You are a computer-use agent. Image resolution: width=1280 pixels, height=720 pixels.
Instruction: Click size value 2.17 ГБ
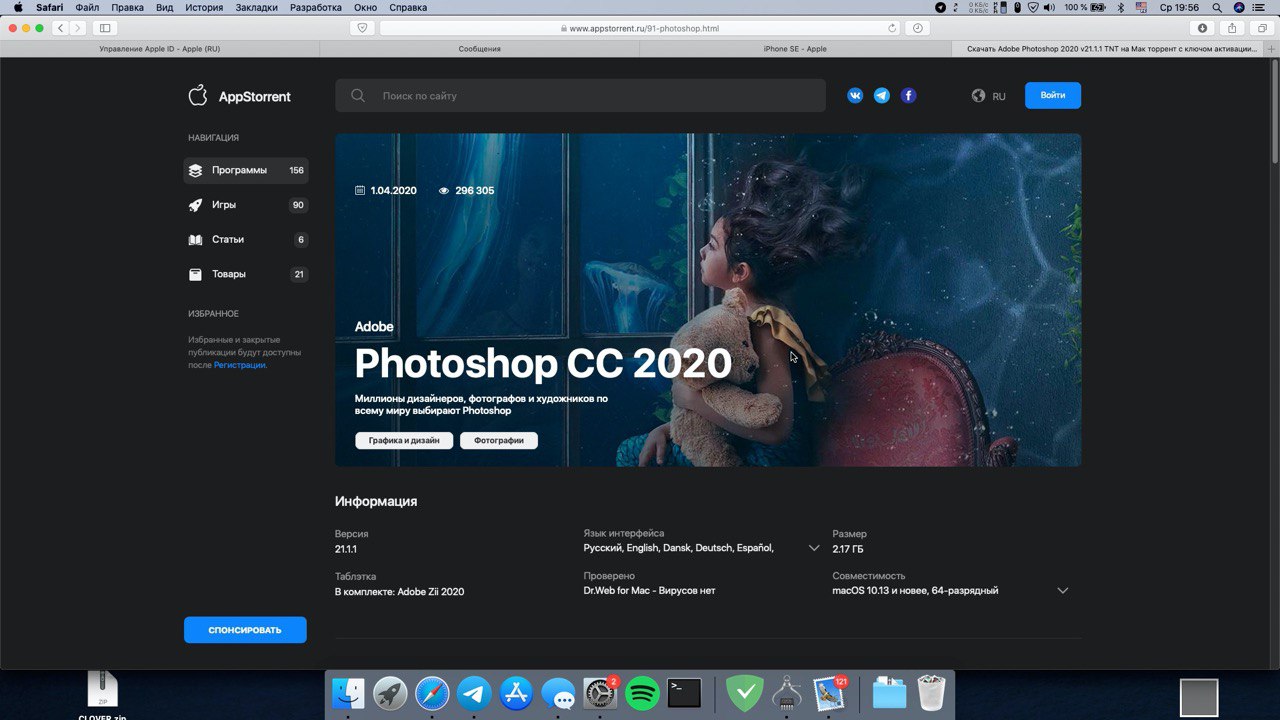tap(848, 549)
